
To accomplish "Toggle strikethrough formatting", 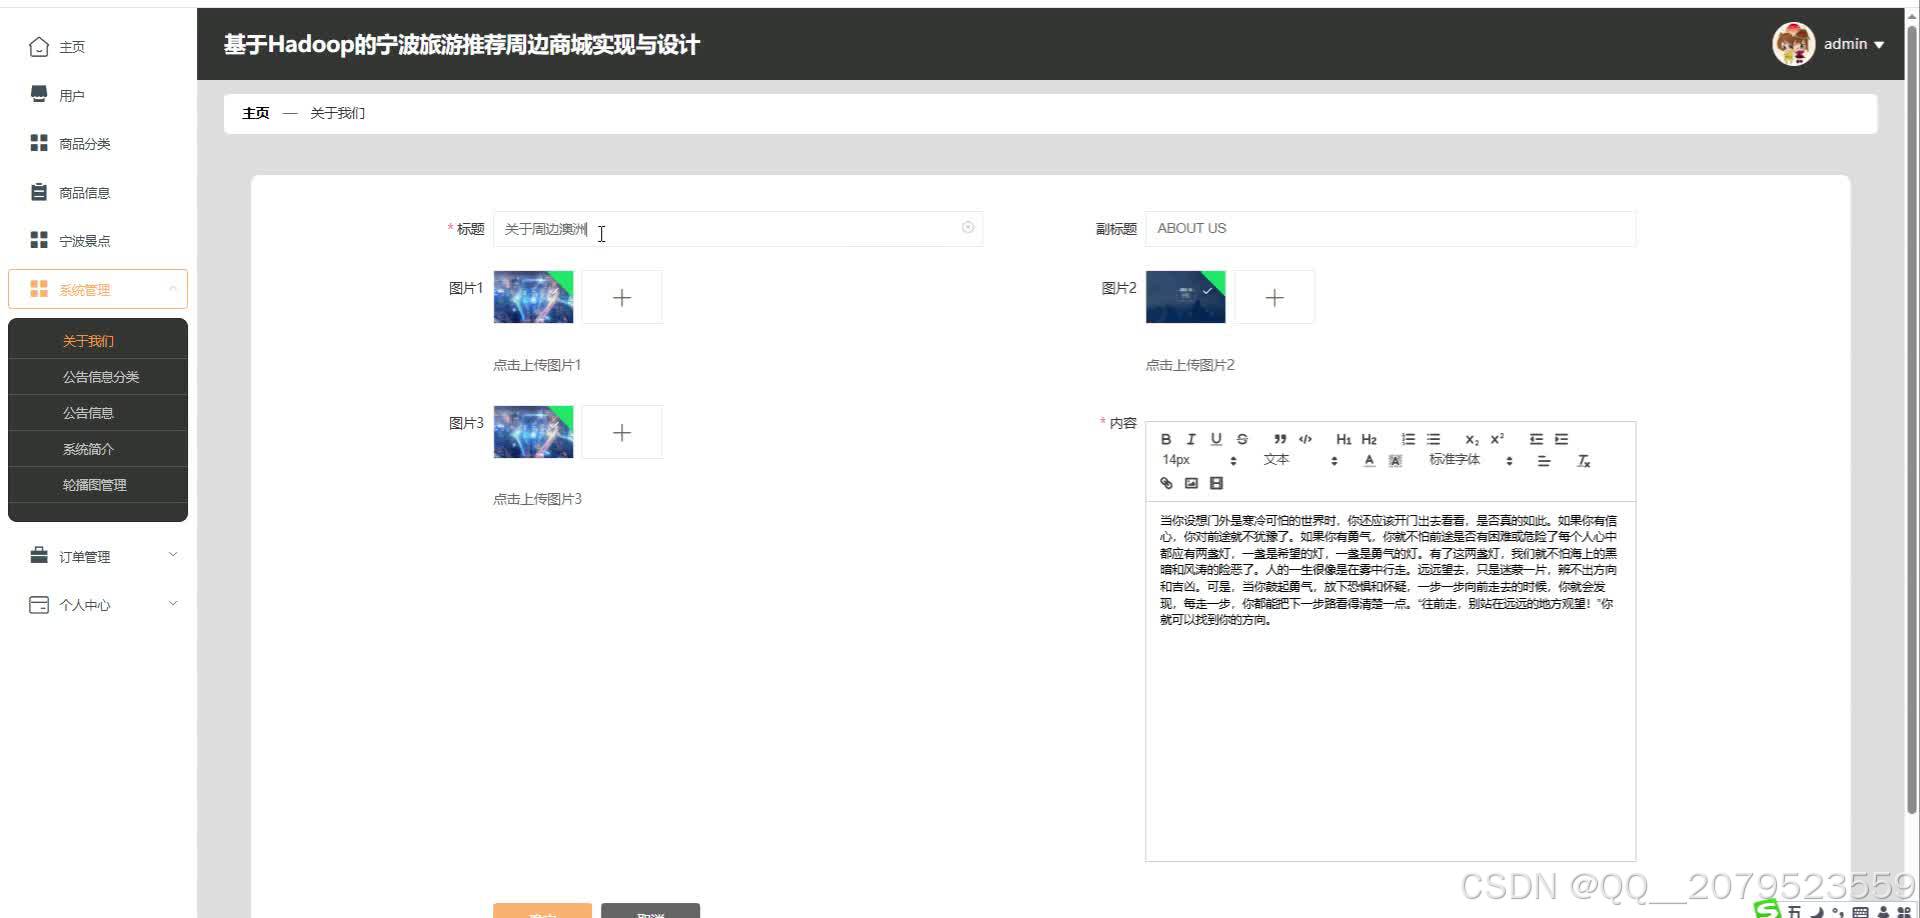I will (x=1241, y=438).
